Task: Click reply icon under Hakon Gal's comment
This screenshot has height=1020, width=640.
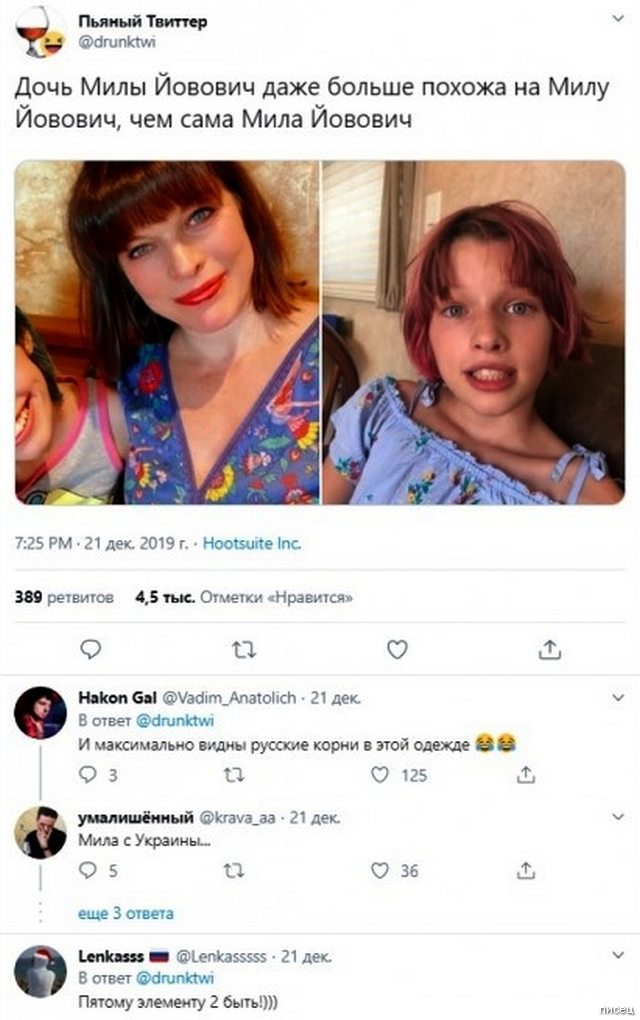Action: coord(88,774)
